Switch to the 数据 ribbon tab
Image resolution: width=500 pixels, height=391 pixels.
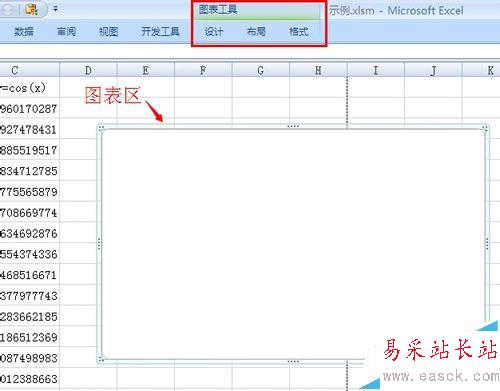pos(24,32)
